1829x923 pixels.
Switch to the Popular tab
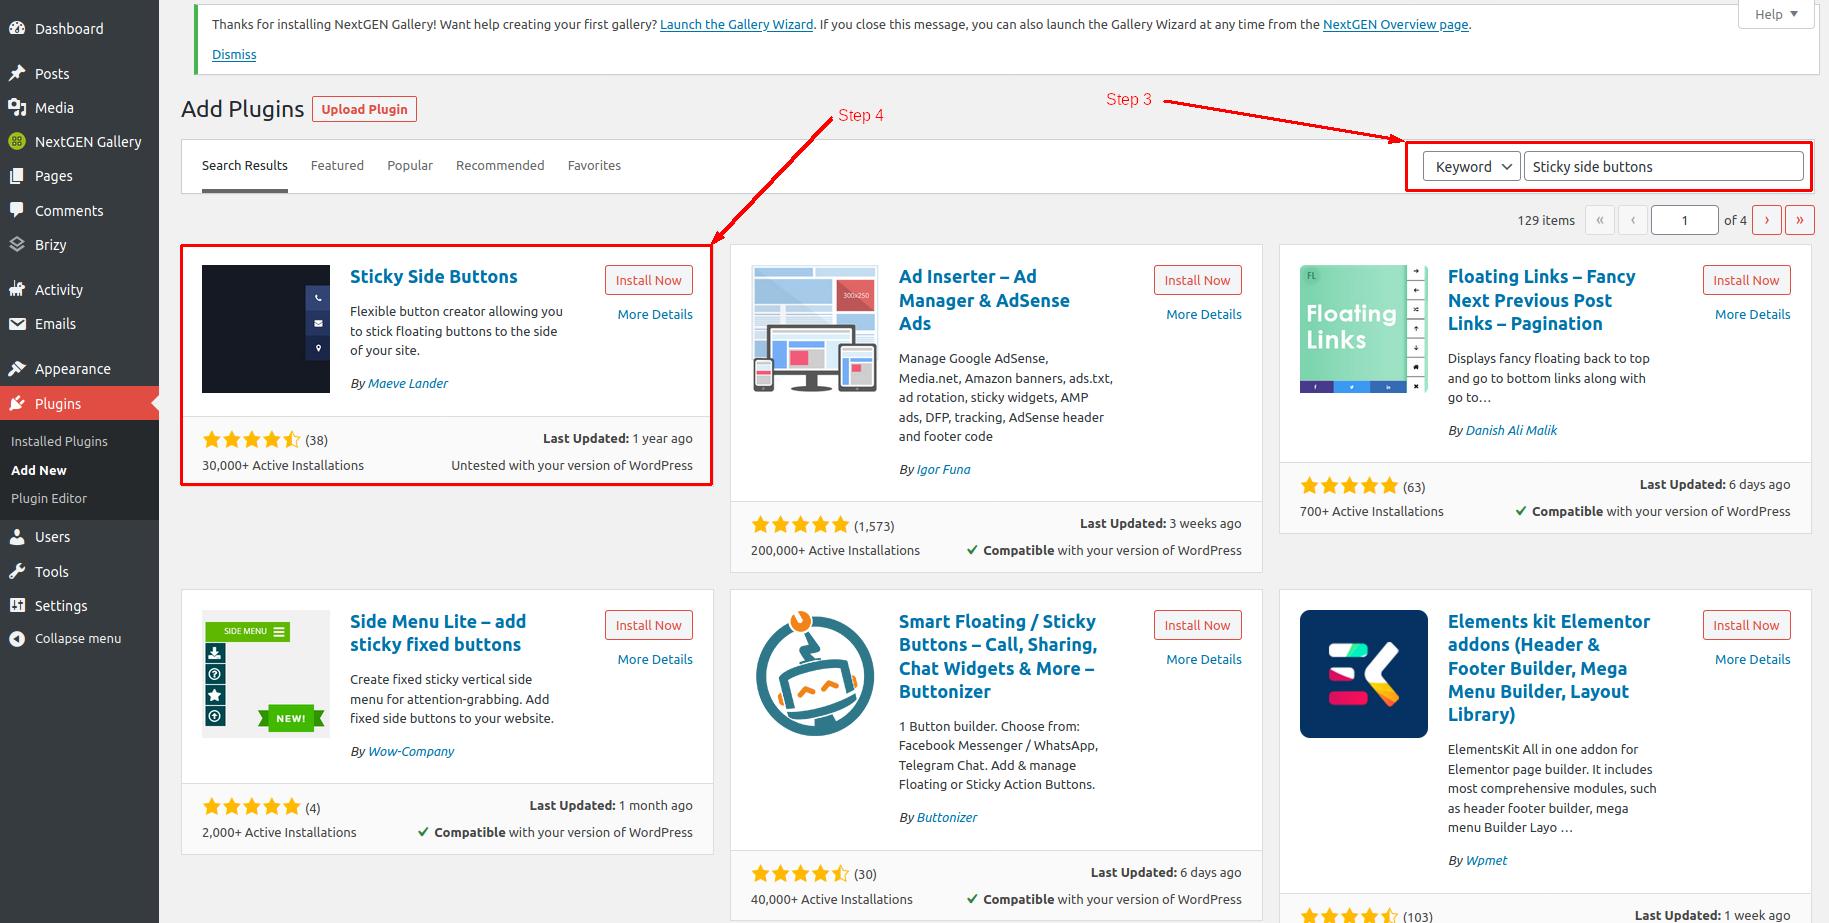pos(410,165)
